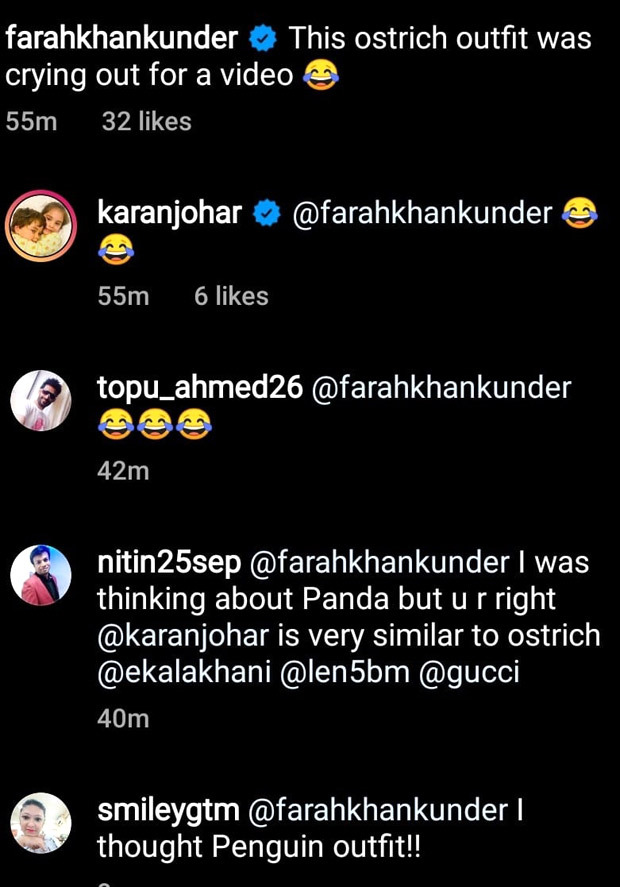
Task: Open farahkhankunder username at the top
Action: 122,39
